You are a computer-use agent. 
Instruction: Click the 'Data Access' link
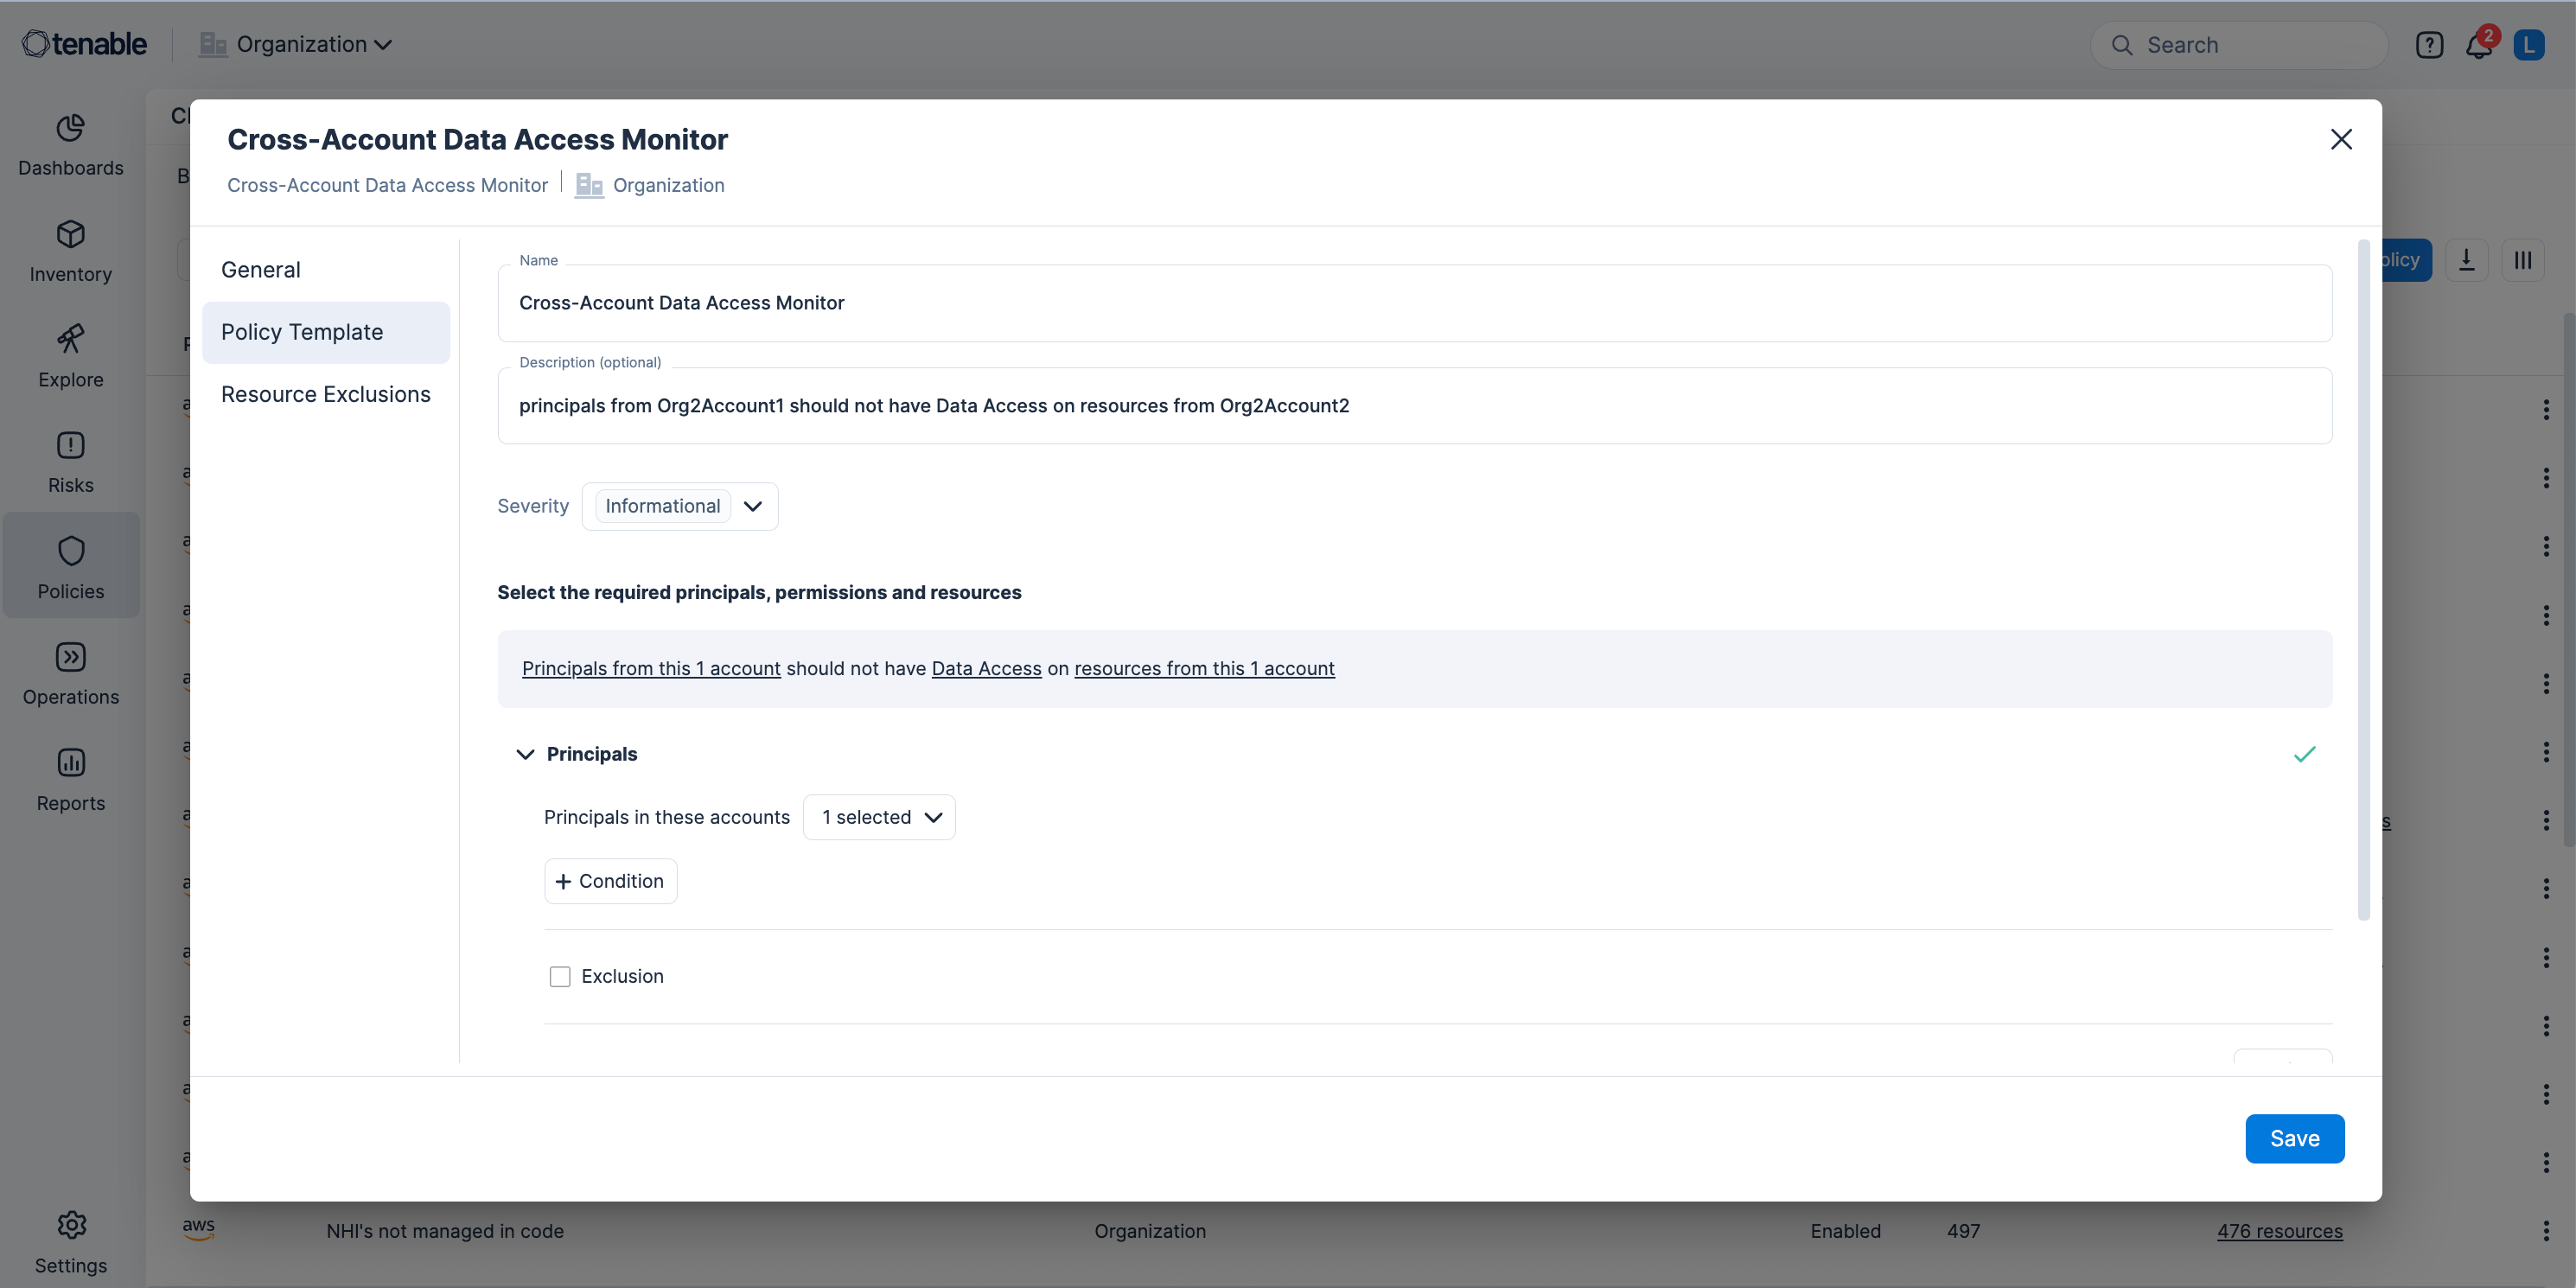[x=986, y=668]
